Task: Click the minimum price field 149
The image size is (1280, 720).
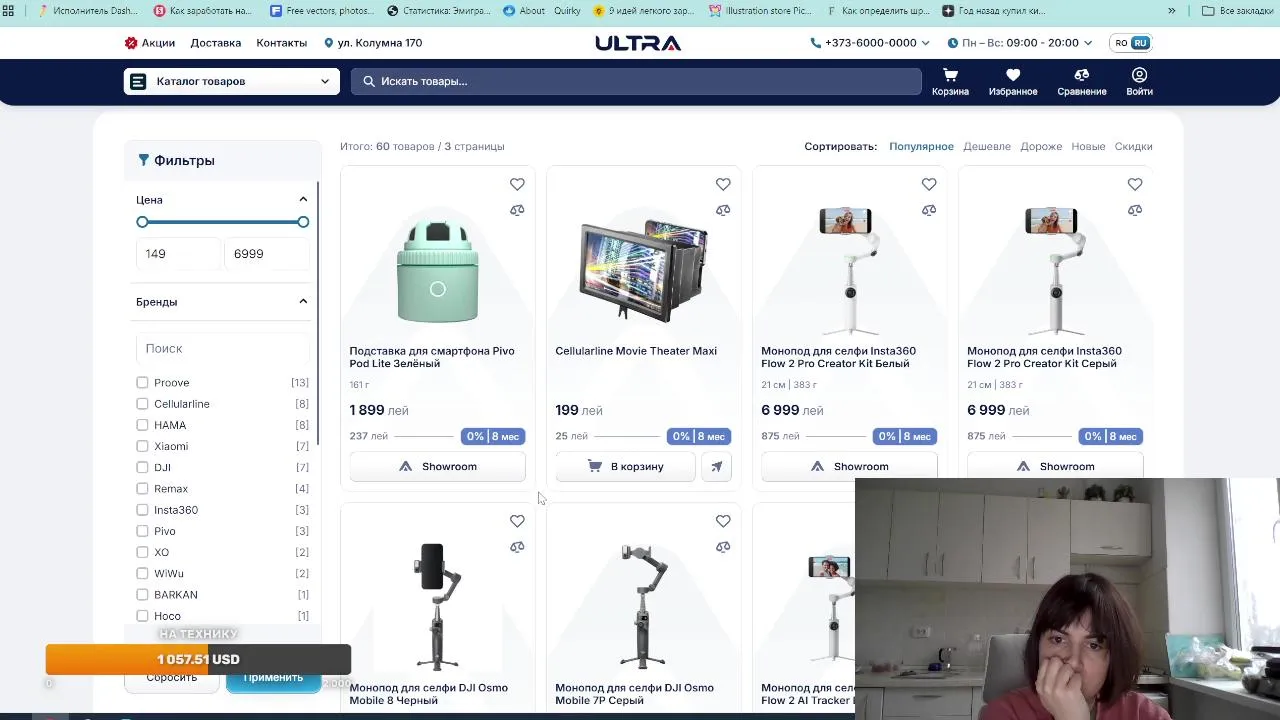Action: coord(178,254)
